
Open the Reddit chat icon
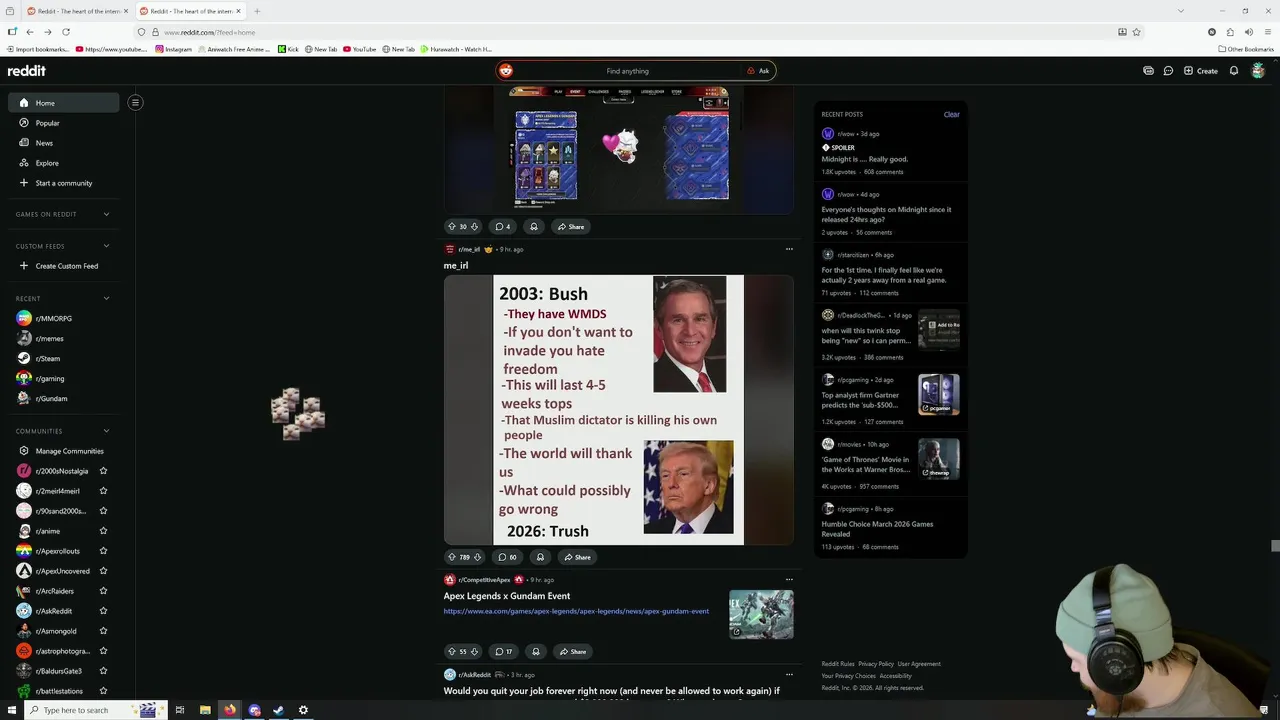click(x=1168, y=71)
